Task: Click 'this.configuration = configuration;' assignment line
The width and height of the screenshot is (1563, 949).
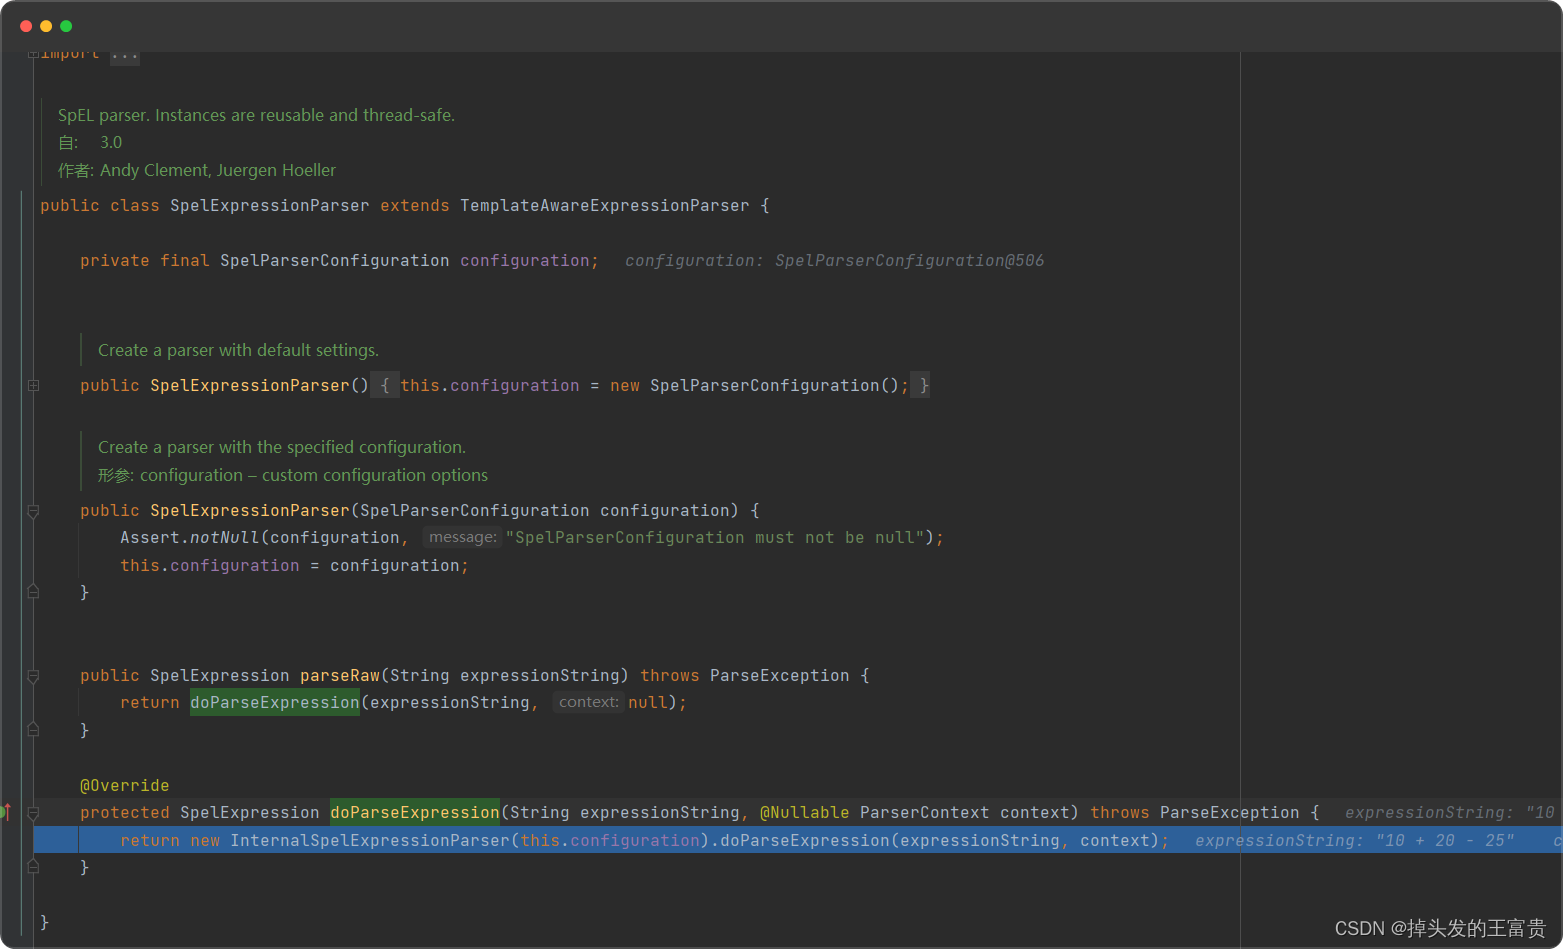Action: (295, 565)
